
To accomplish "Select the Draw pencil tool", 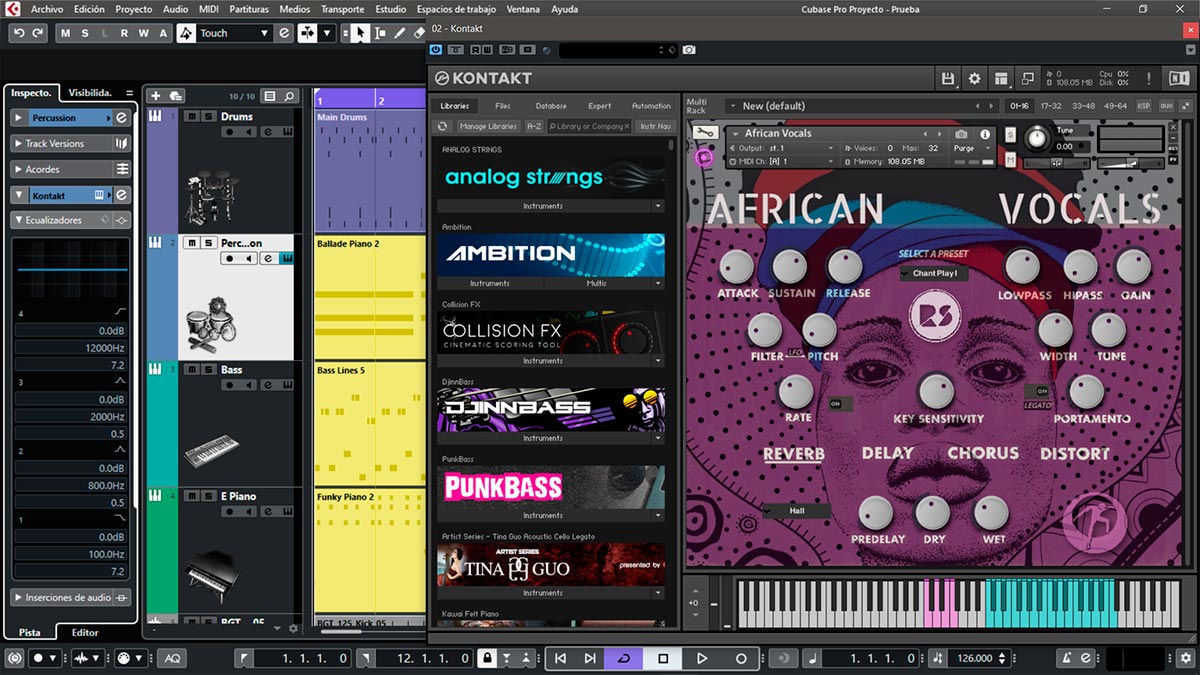I will 400,33.
